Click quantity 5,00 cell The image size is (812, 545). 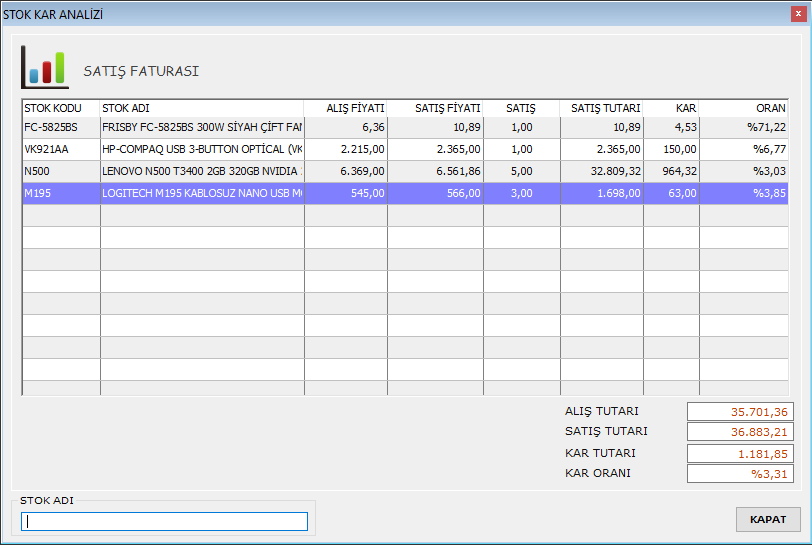pos(521,171)
